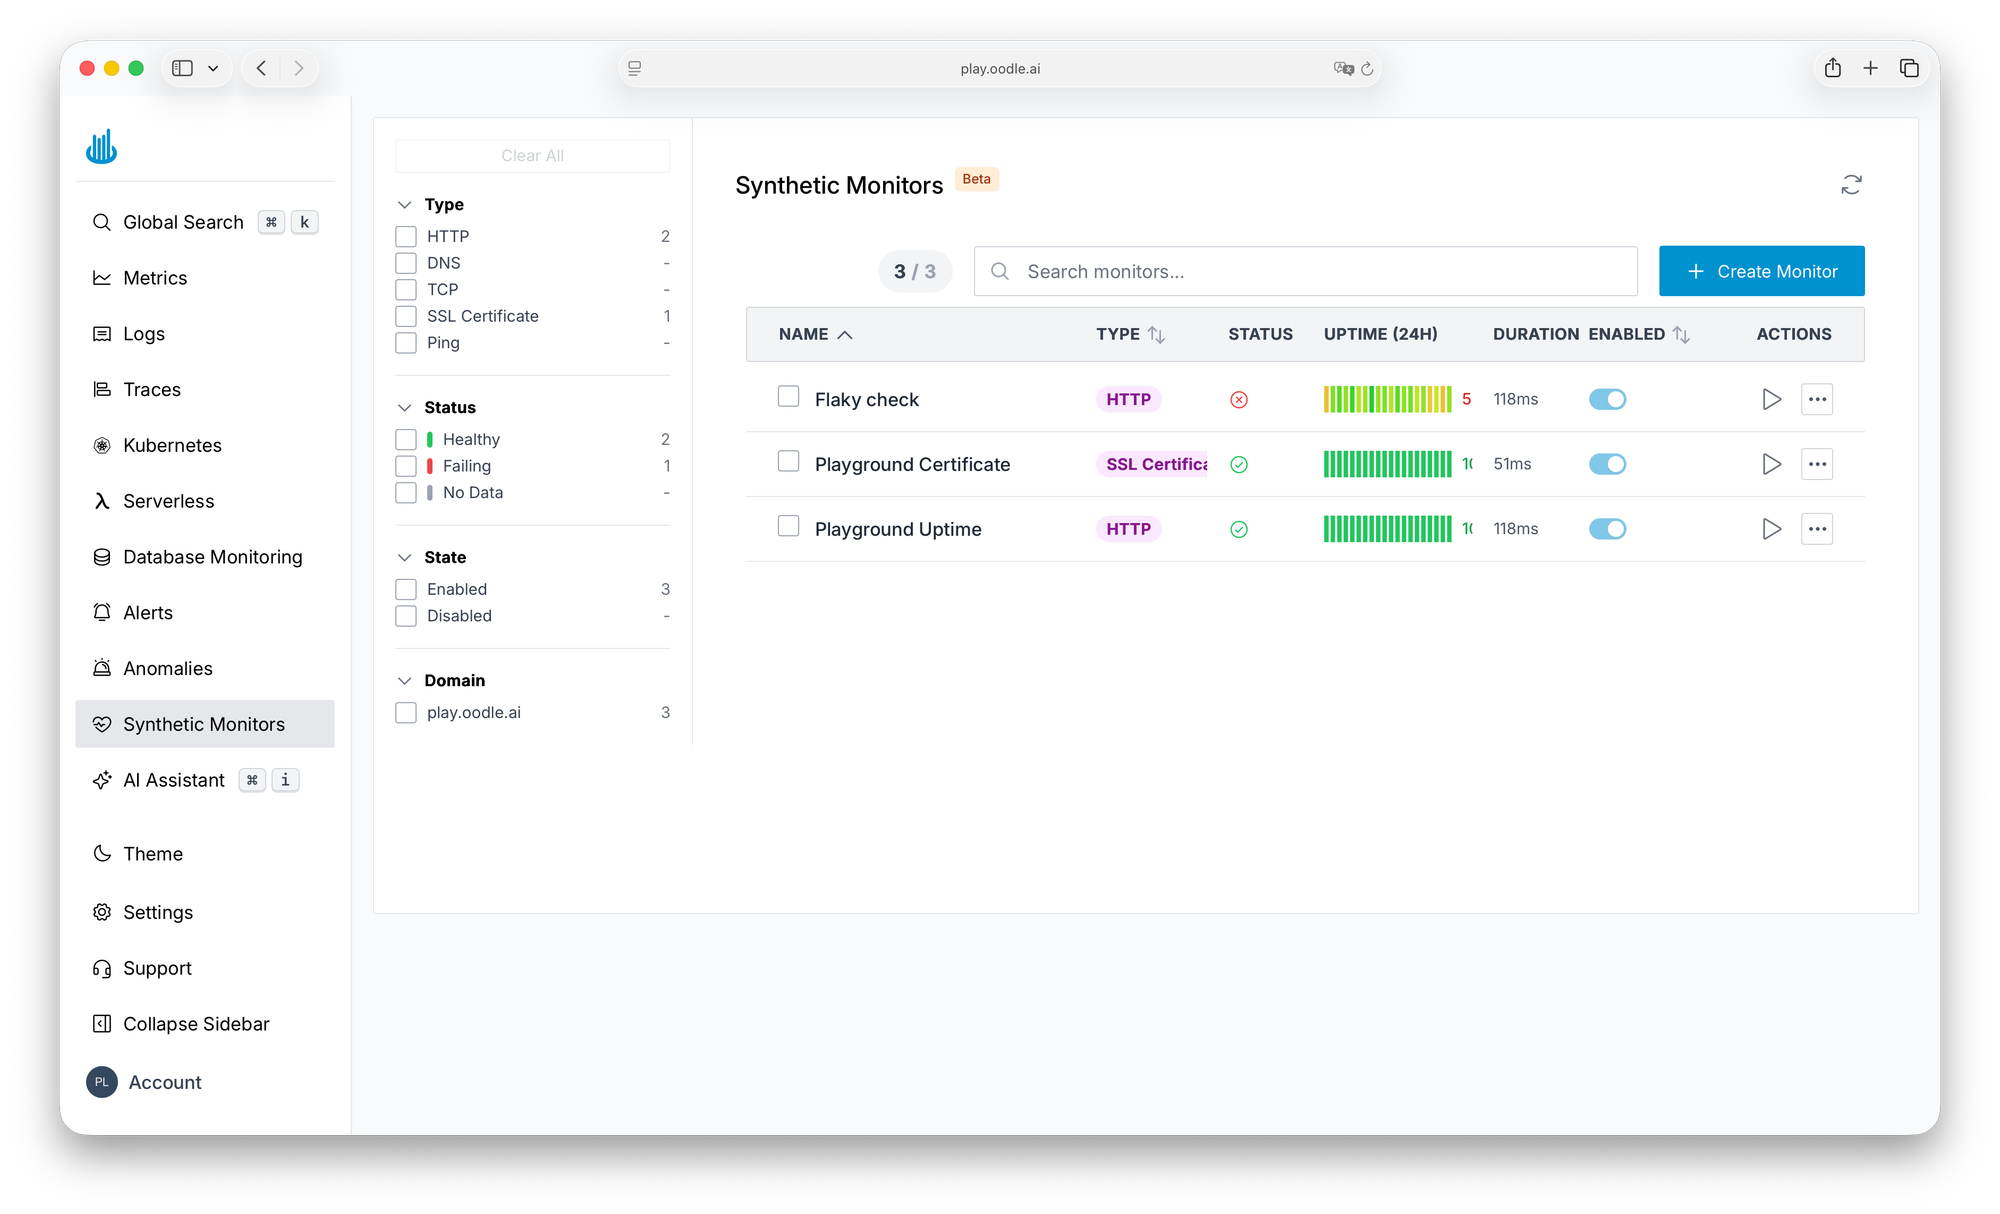Screen dimensions: 2000x1214
Task: Click the Create Monitor button
Action: [1761, 271]
